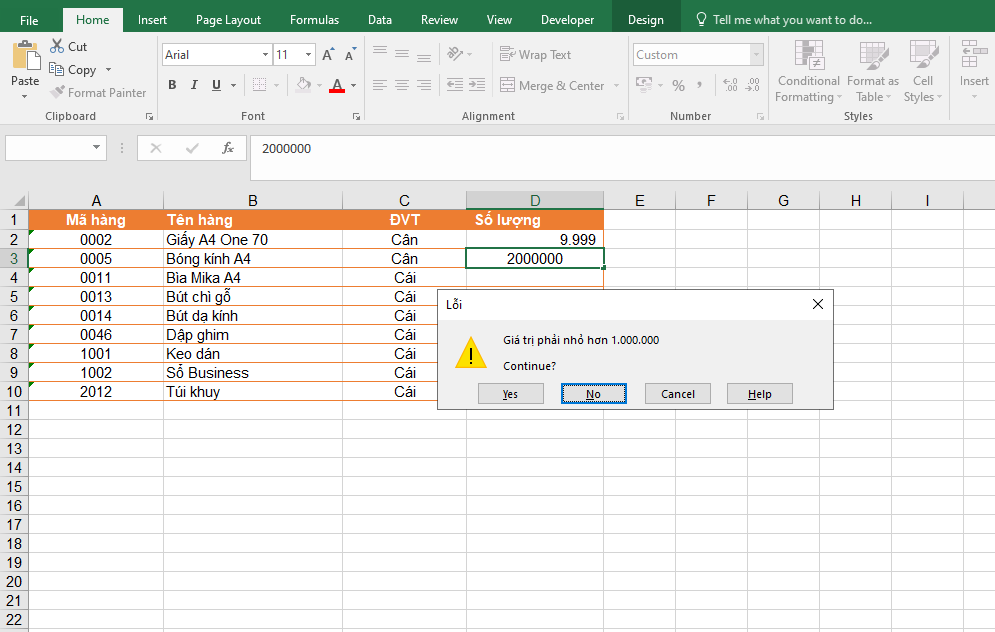
Task: Toggle Wrap Text option
Action: 535,55
